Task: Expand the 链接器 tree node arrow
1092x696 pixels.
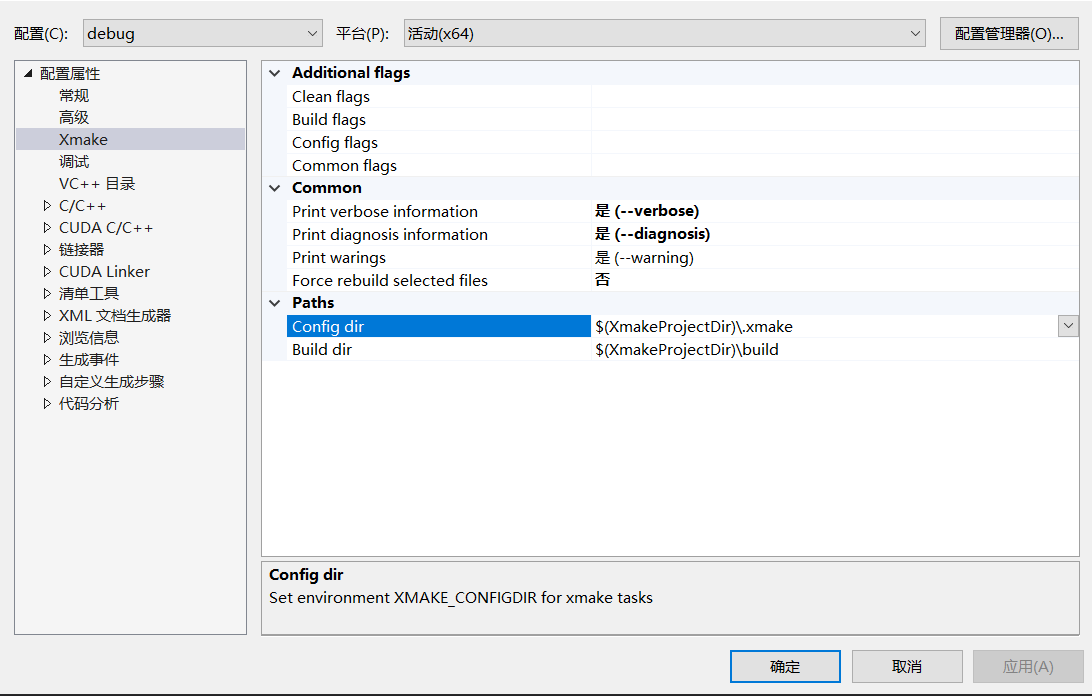Action: coord(47,250)
